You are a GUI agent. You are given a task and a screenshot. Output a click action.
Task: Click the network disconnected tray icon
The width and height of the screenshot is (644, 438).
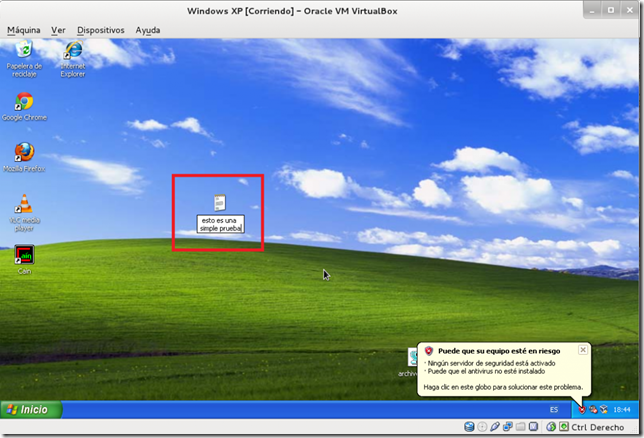[x=593, y=409]
